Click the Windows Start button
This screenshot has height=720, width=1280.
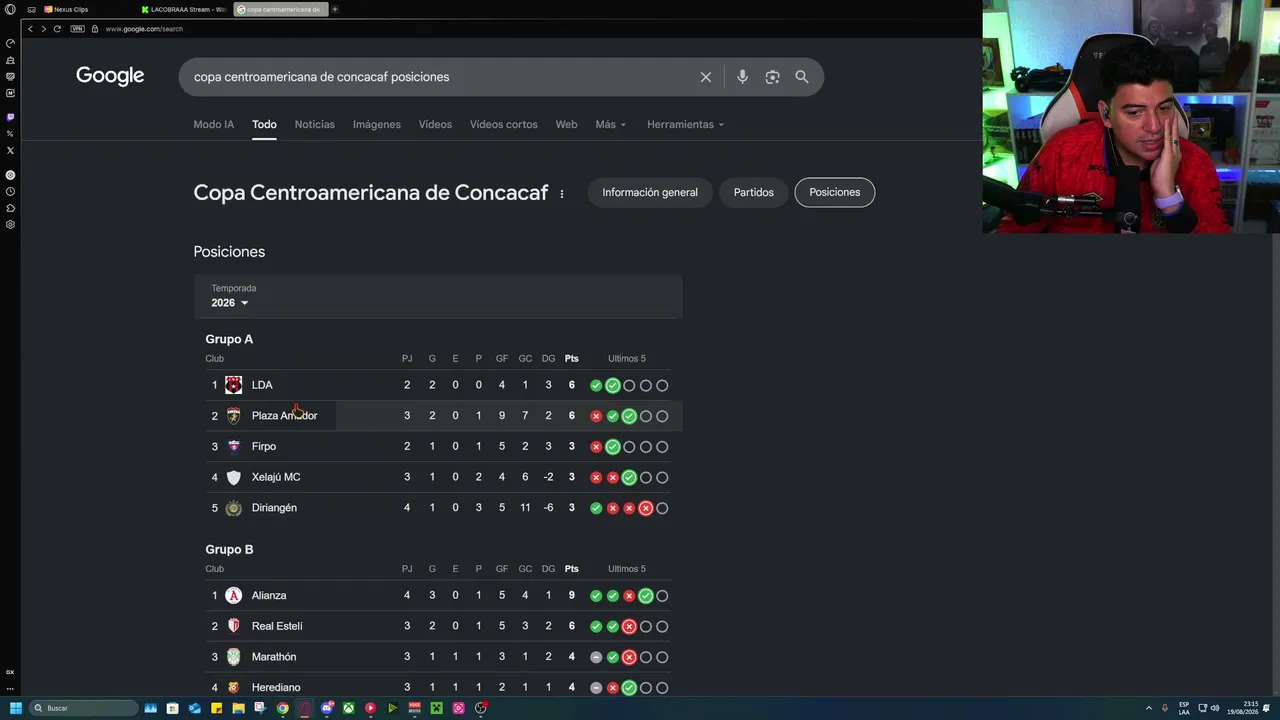click(x=15, y=708)
